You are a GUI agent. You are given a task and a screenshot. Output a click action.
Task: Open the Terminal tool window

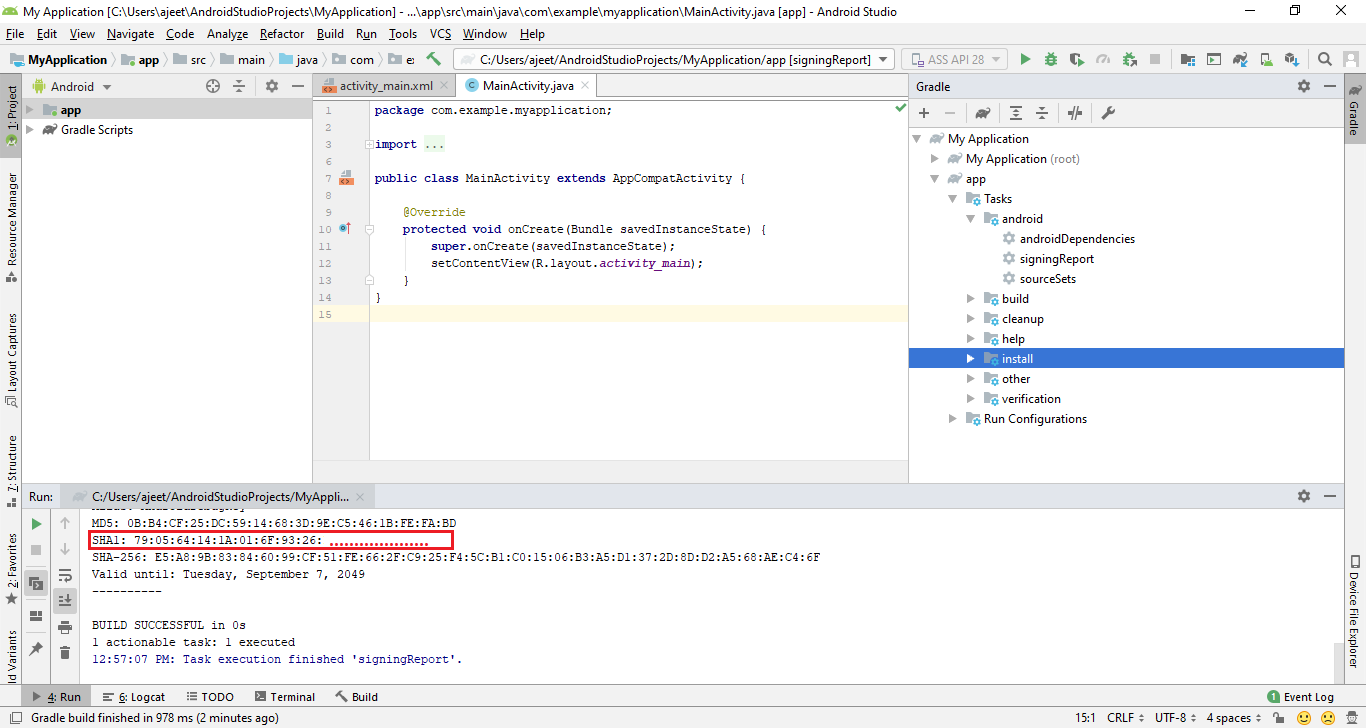[x=284, y=697]
